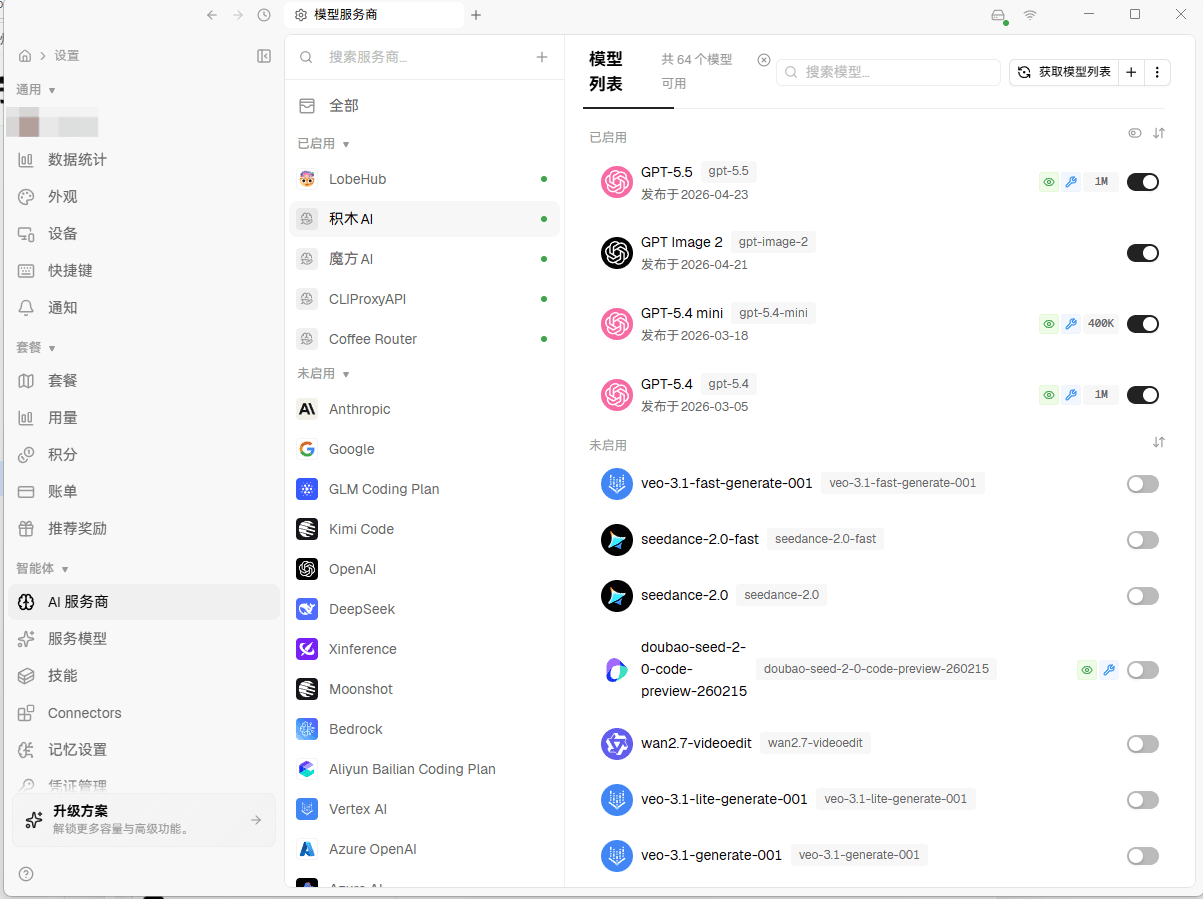Open the history clock icon
Screen dimensions: 1203x899
[264, 15]
